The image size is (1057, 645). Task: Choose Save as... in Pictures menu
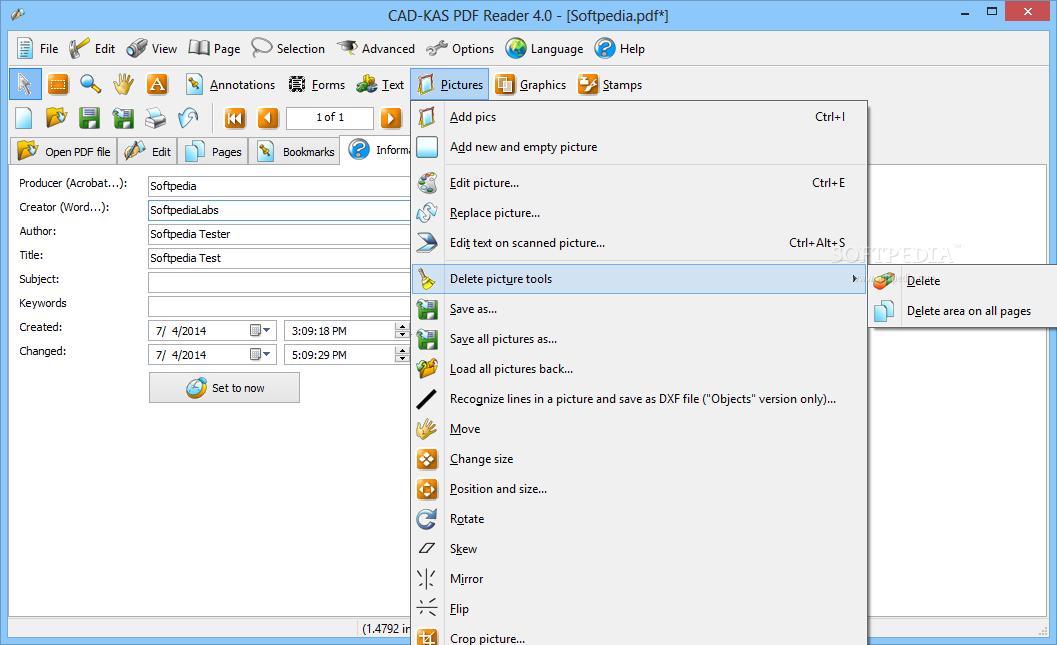(639, 309)
